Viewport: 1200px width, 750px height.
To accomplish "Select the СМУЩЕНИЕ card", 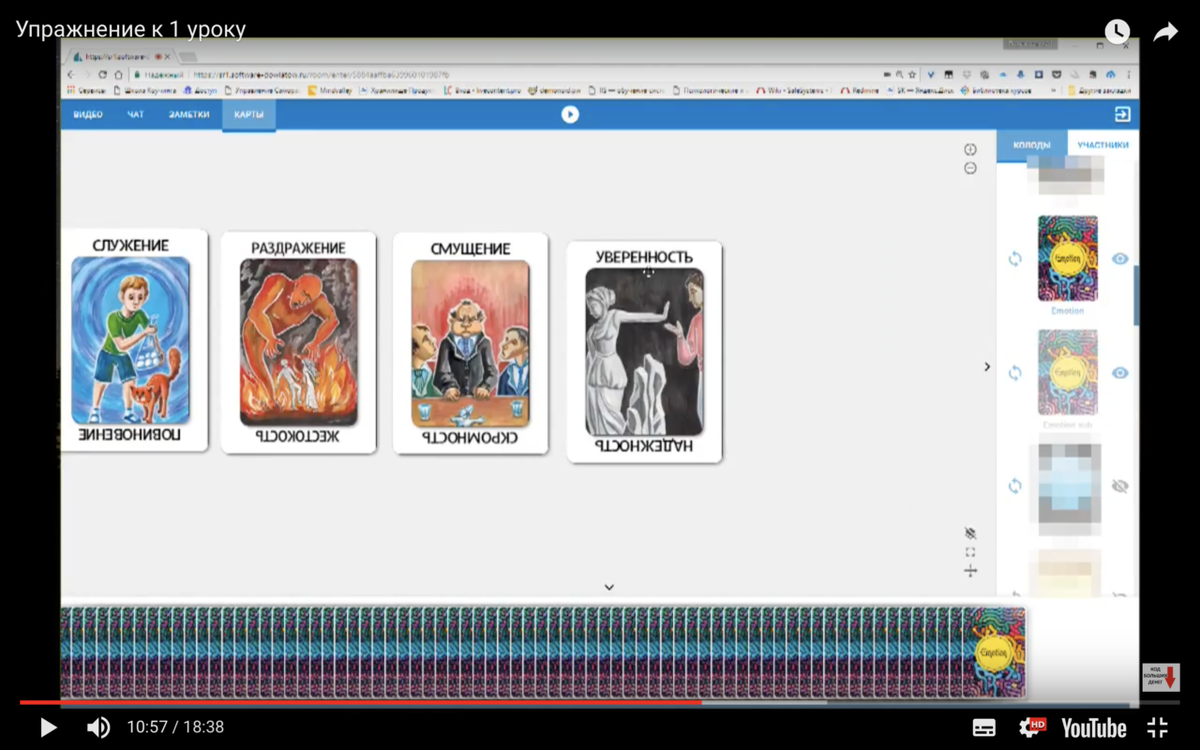I will 470,343.
